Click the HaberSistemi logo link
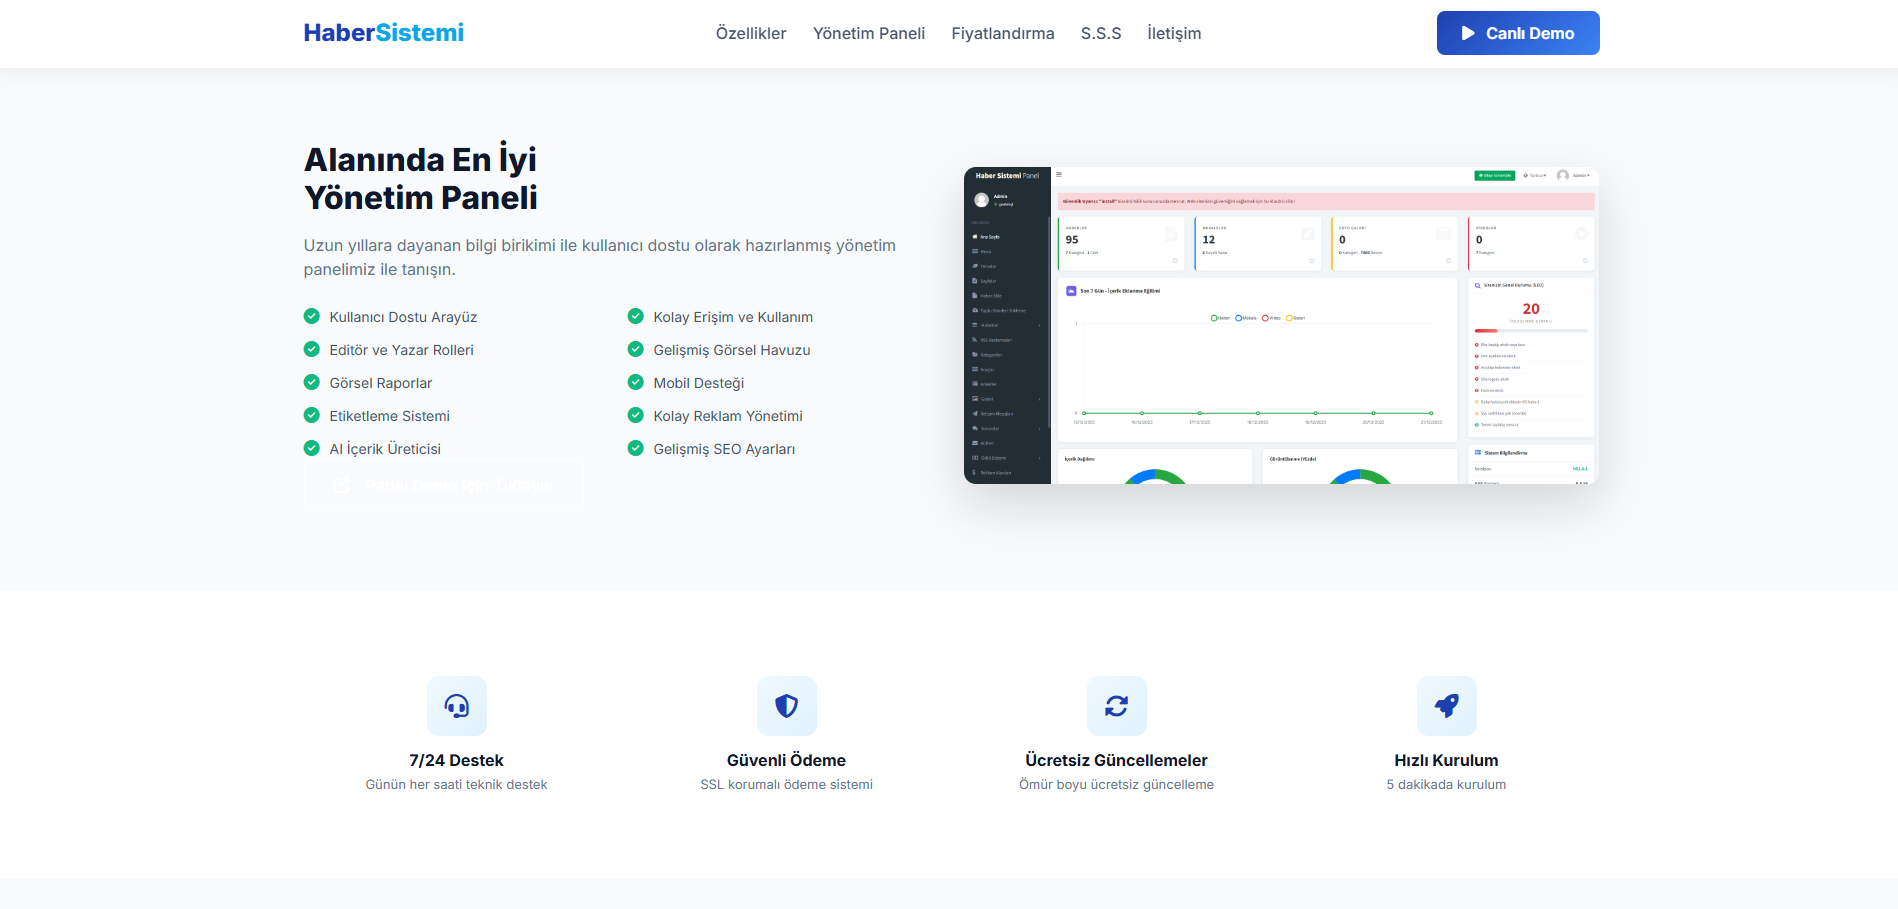 point(383,33)
